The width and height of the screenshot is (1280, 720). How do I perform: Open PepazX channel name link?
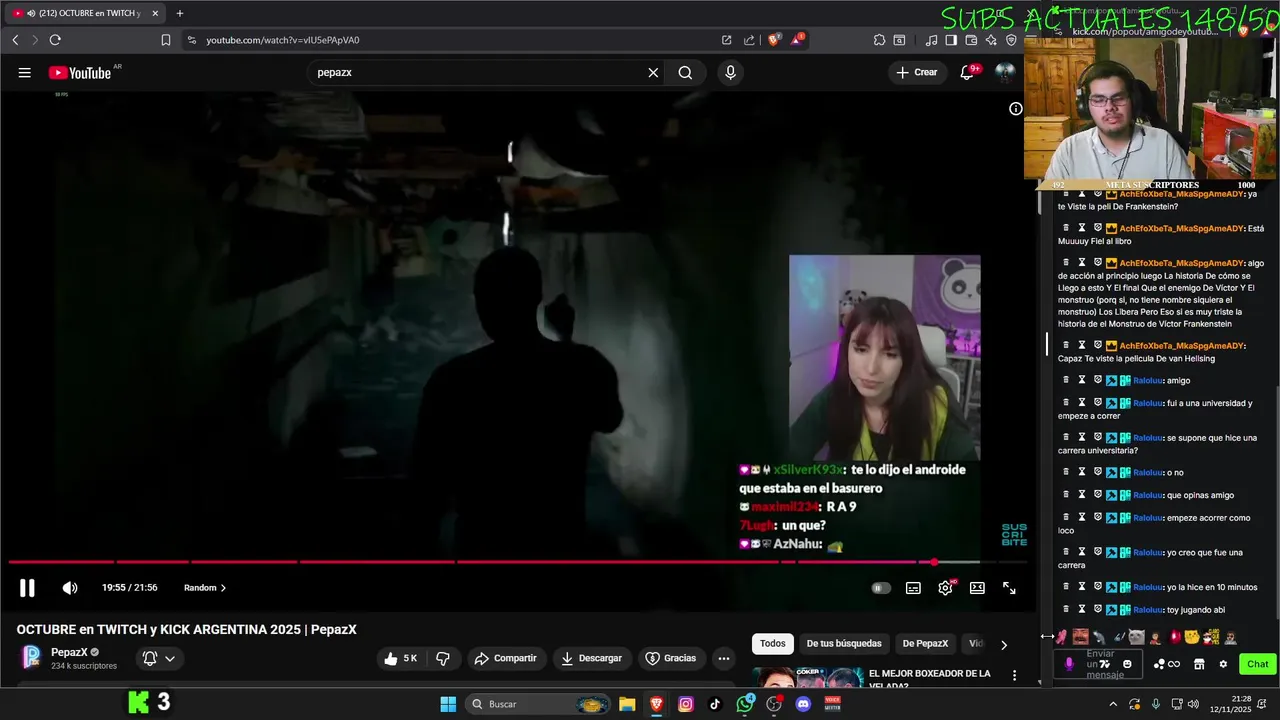70,652
